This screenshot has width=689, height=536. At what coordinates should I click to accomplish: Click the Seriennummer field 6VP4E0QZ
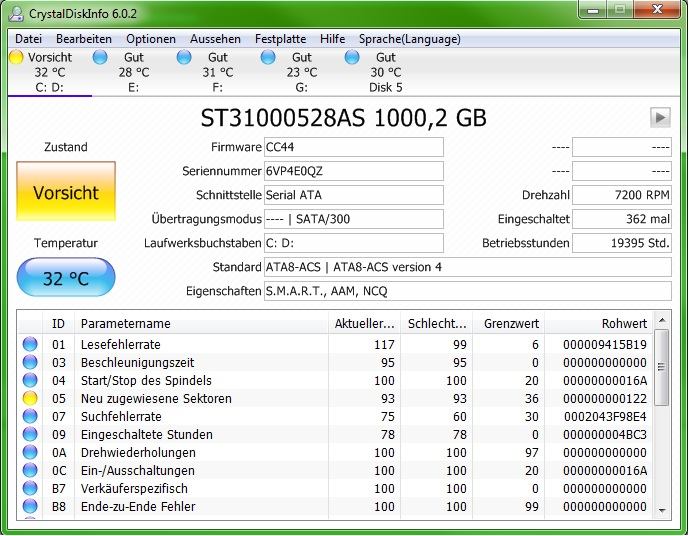pos(354,171)
